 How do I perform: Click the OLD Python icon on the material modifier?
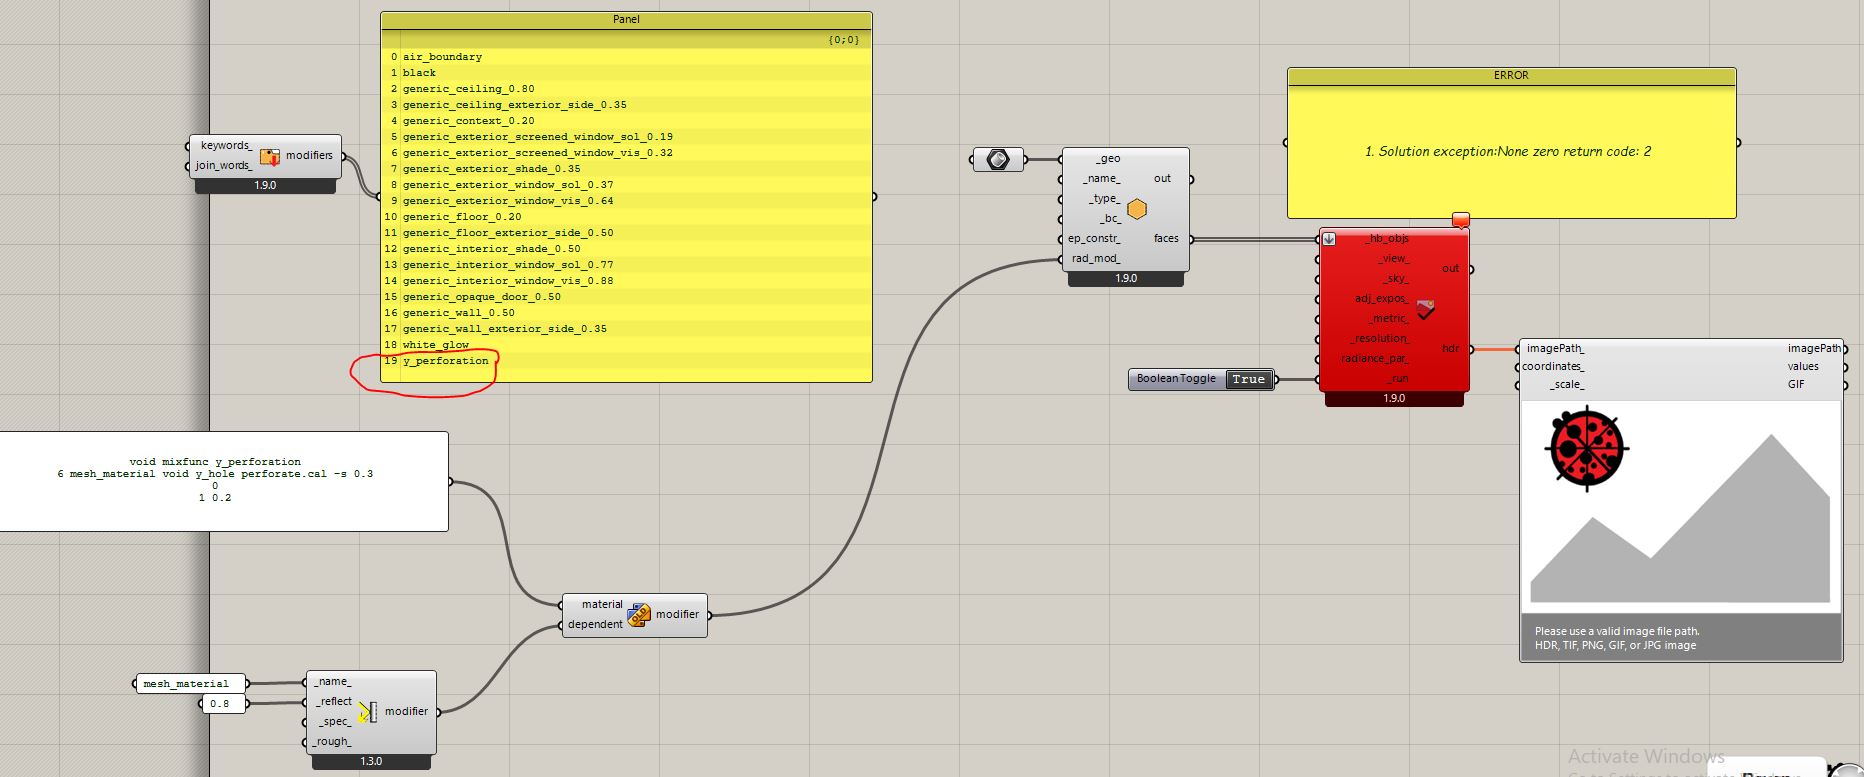(639, 615)
